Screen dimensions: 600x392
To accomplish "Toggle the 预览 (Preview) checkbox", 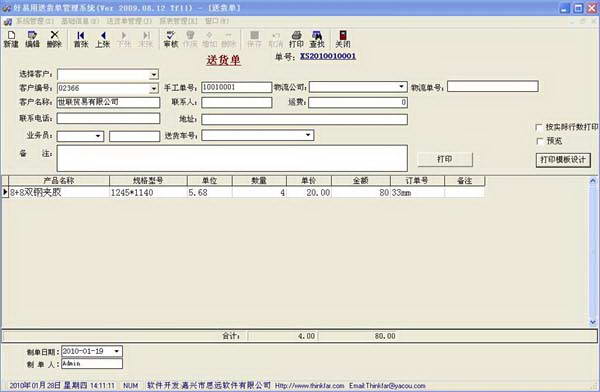I will coord(540,141).
